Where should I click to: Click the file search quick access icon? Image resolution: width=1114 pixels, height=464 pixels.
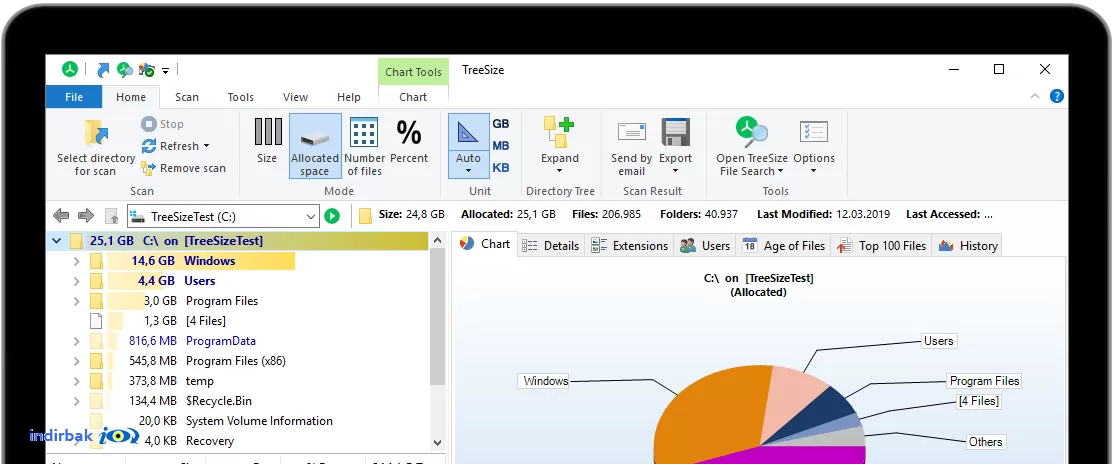(x=125, y=70)
